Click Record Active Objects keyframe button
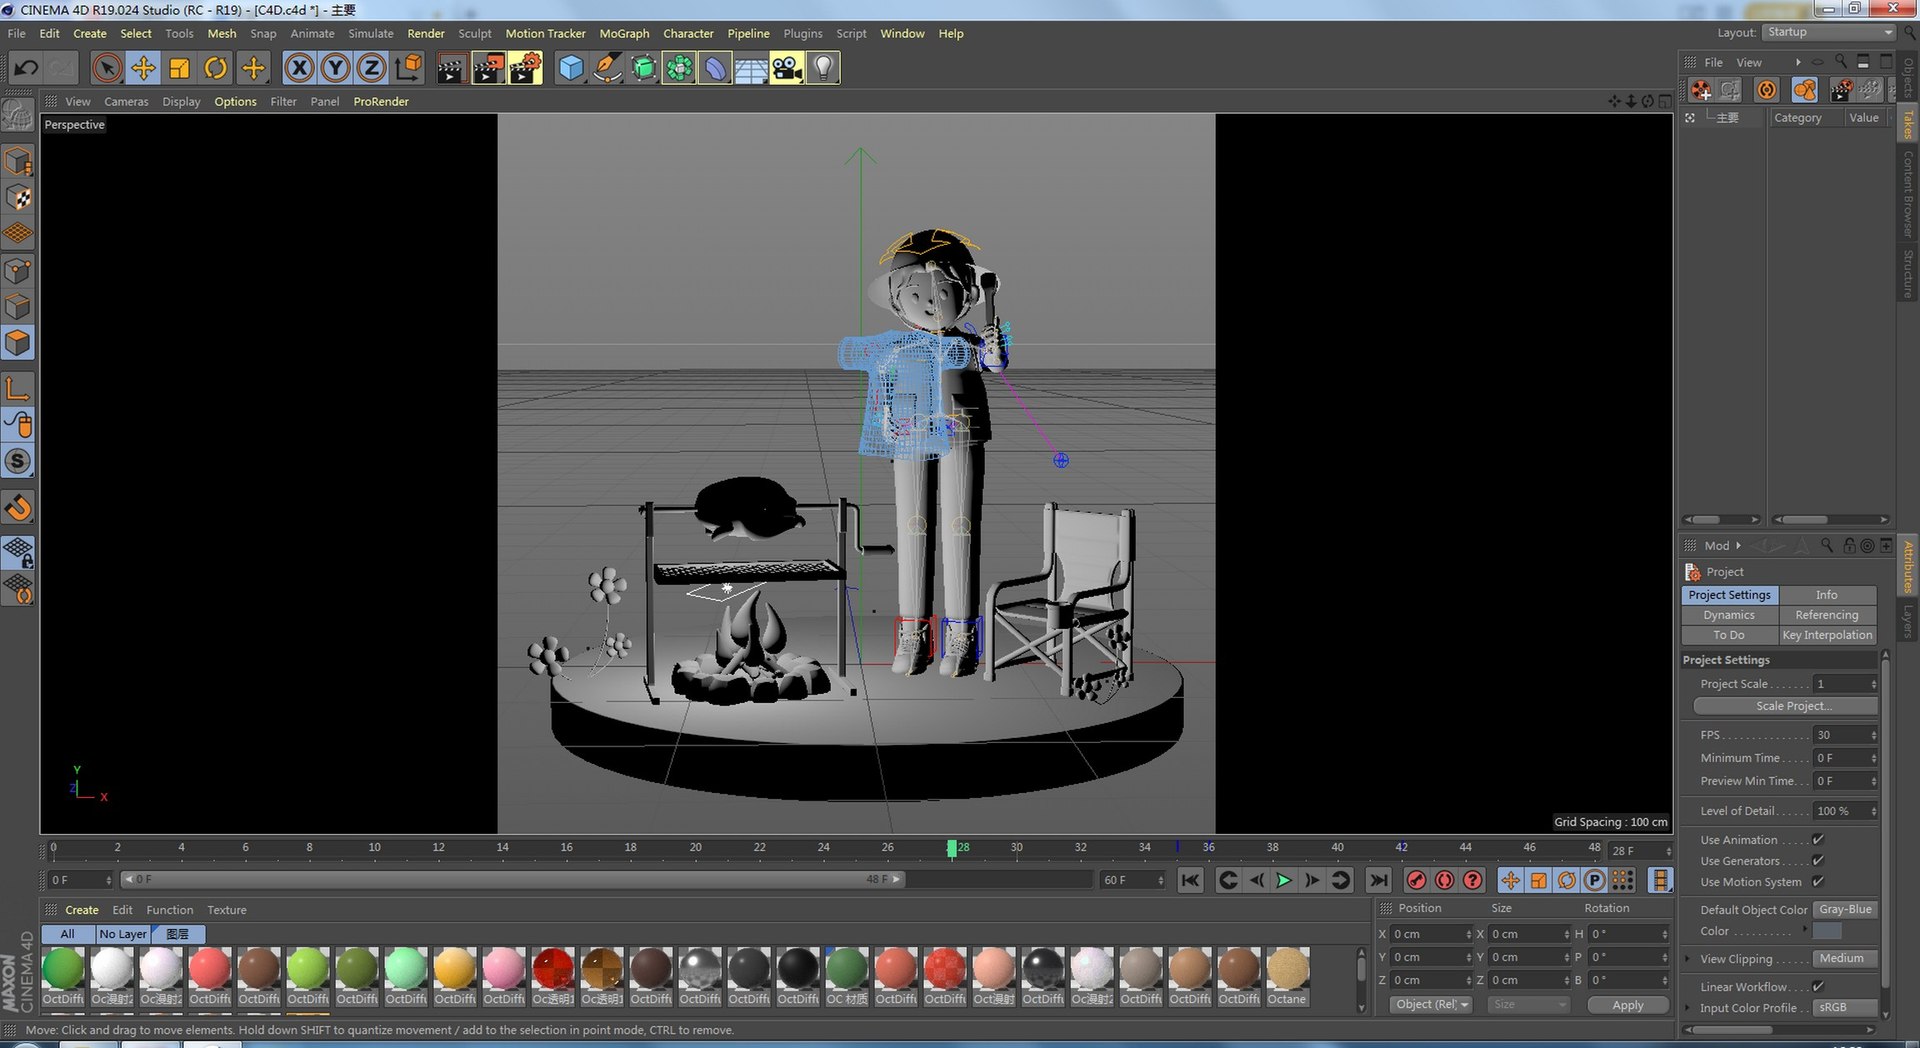The width and height of the screenshot is (1920, 1048). (1416, 880)
